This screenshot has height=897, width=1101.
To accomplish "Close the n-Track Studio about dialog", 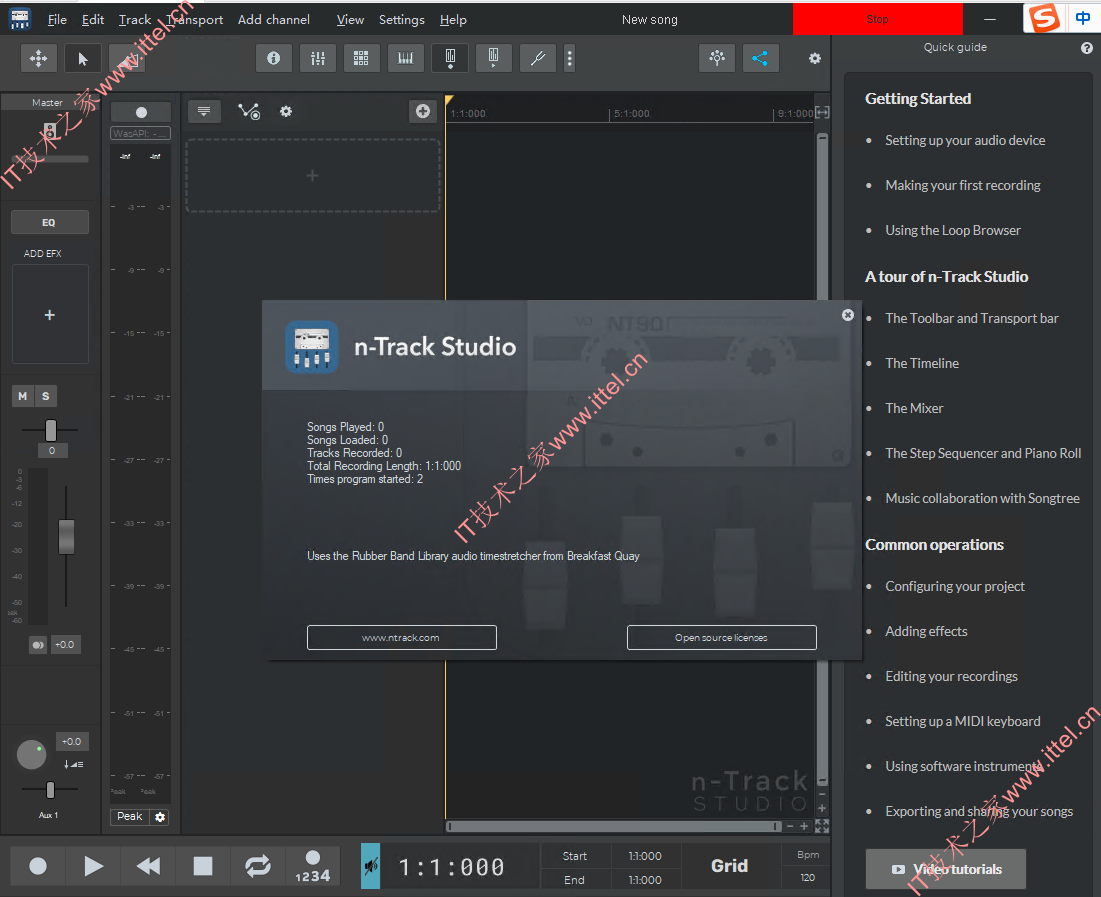I will [848, 315].
